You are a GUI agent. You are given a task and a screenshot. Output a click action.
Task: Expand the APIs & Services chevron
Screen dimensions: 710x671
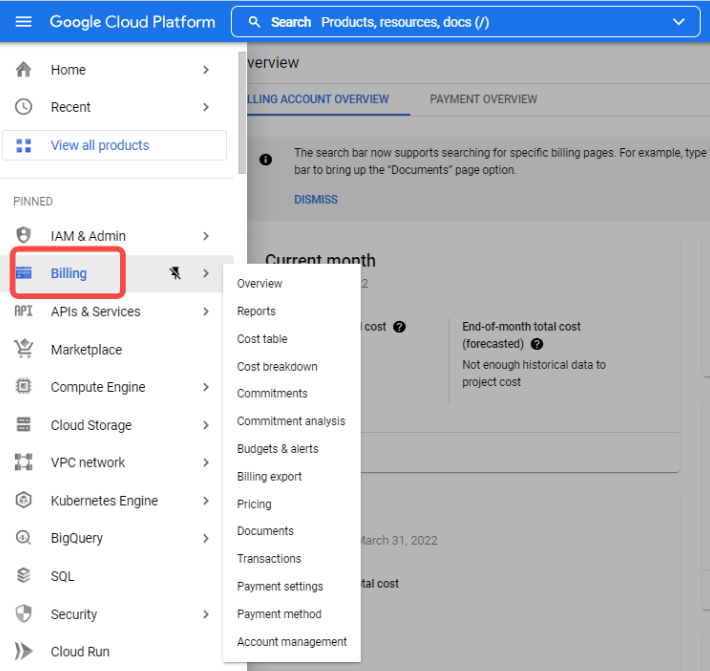tap(206, 312)
